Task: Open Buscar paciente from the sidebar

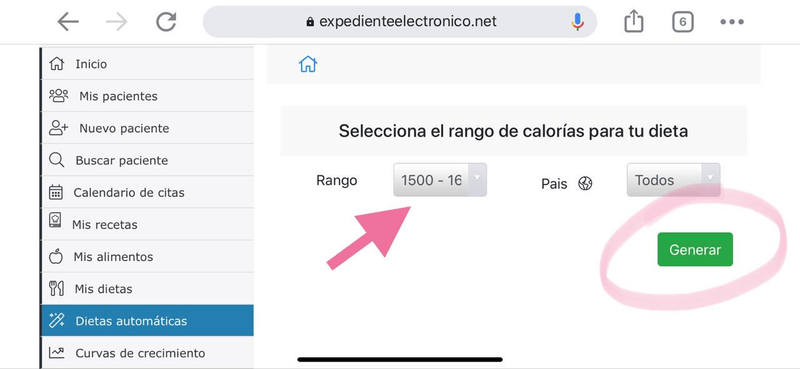Action: tap(147, 160)
